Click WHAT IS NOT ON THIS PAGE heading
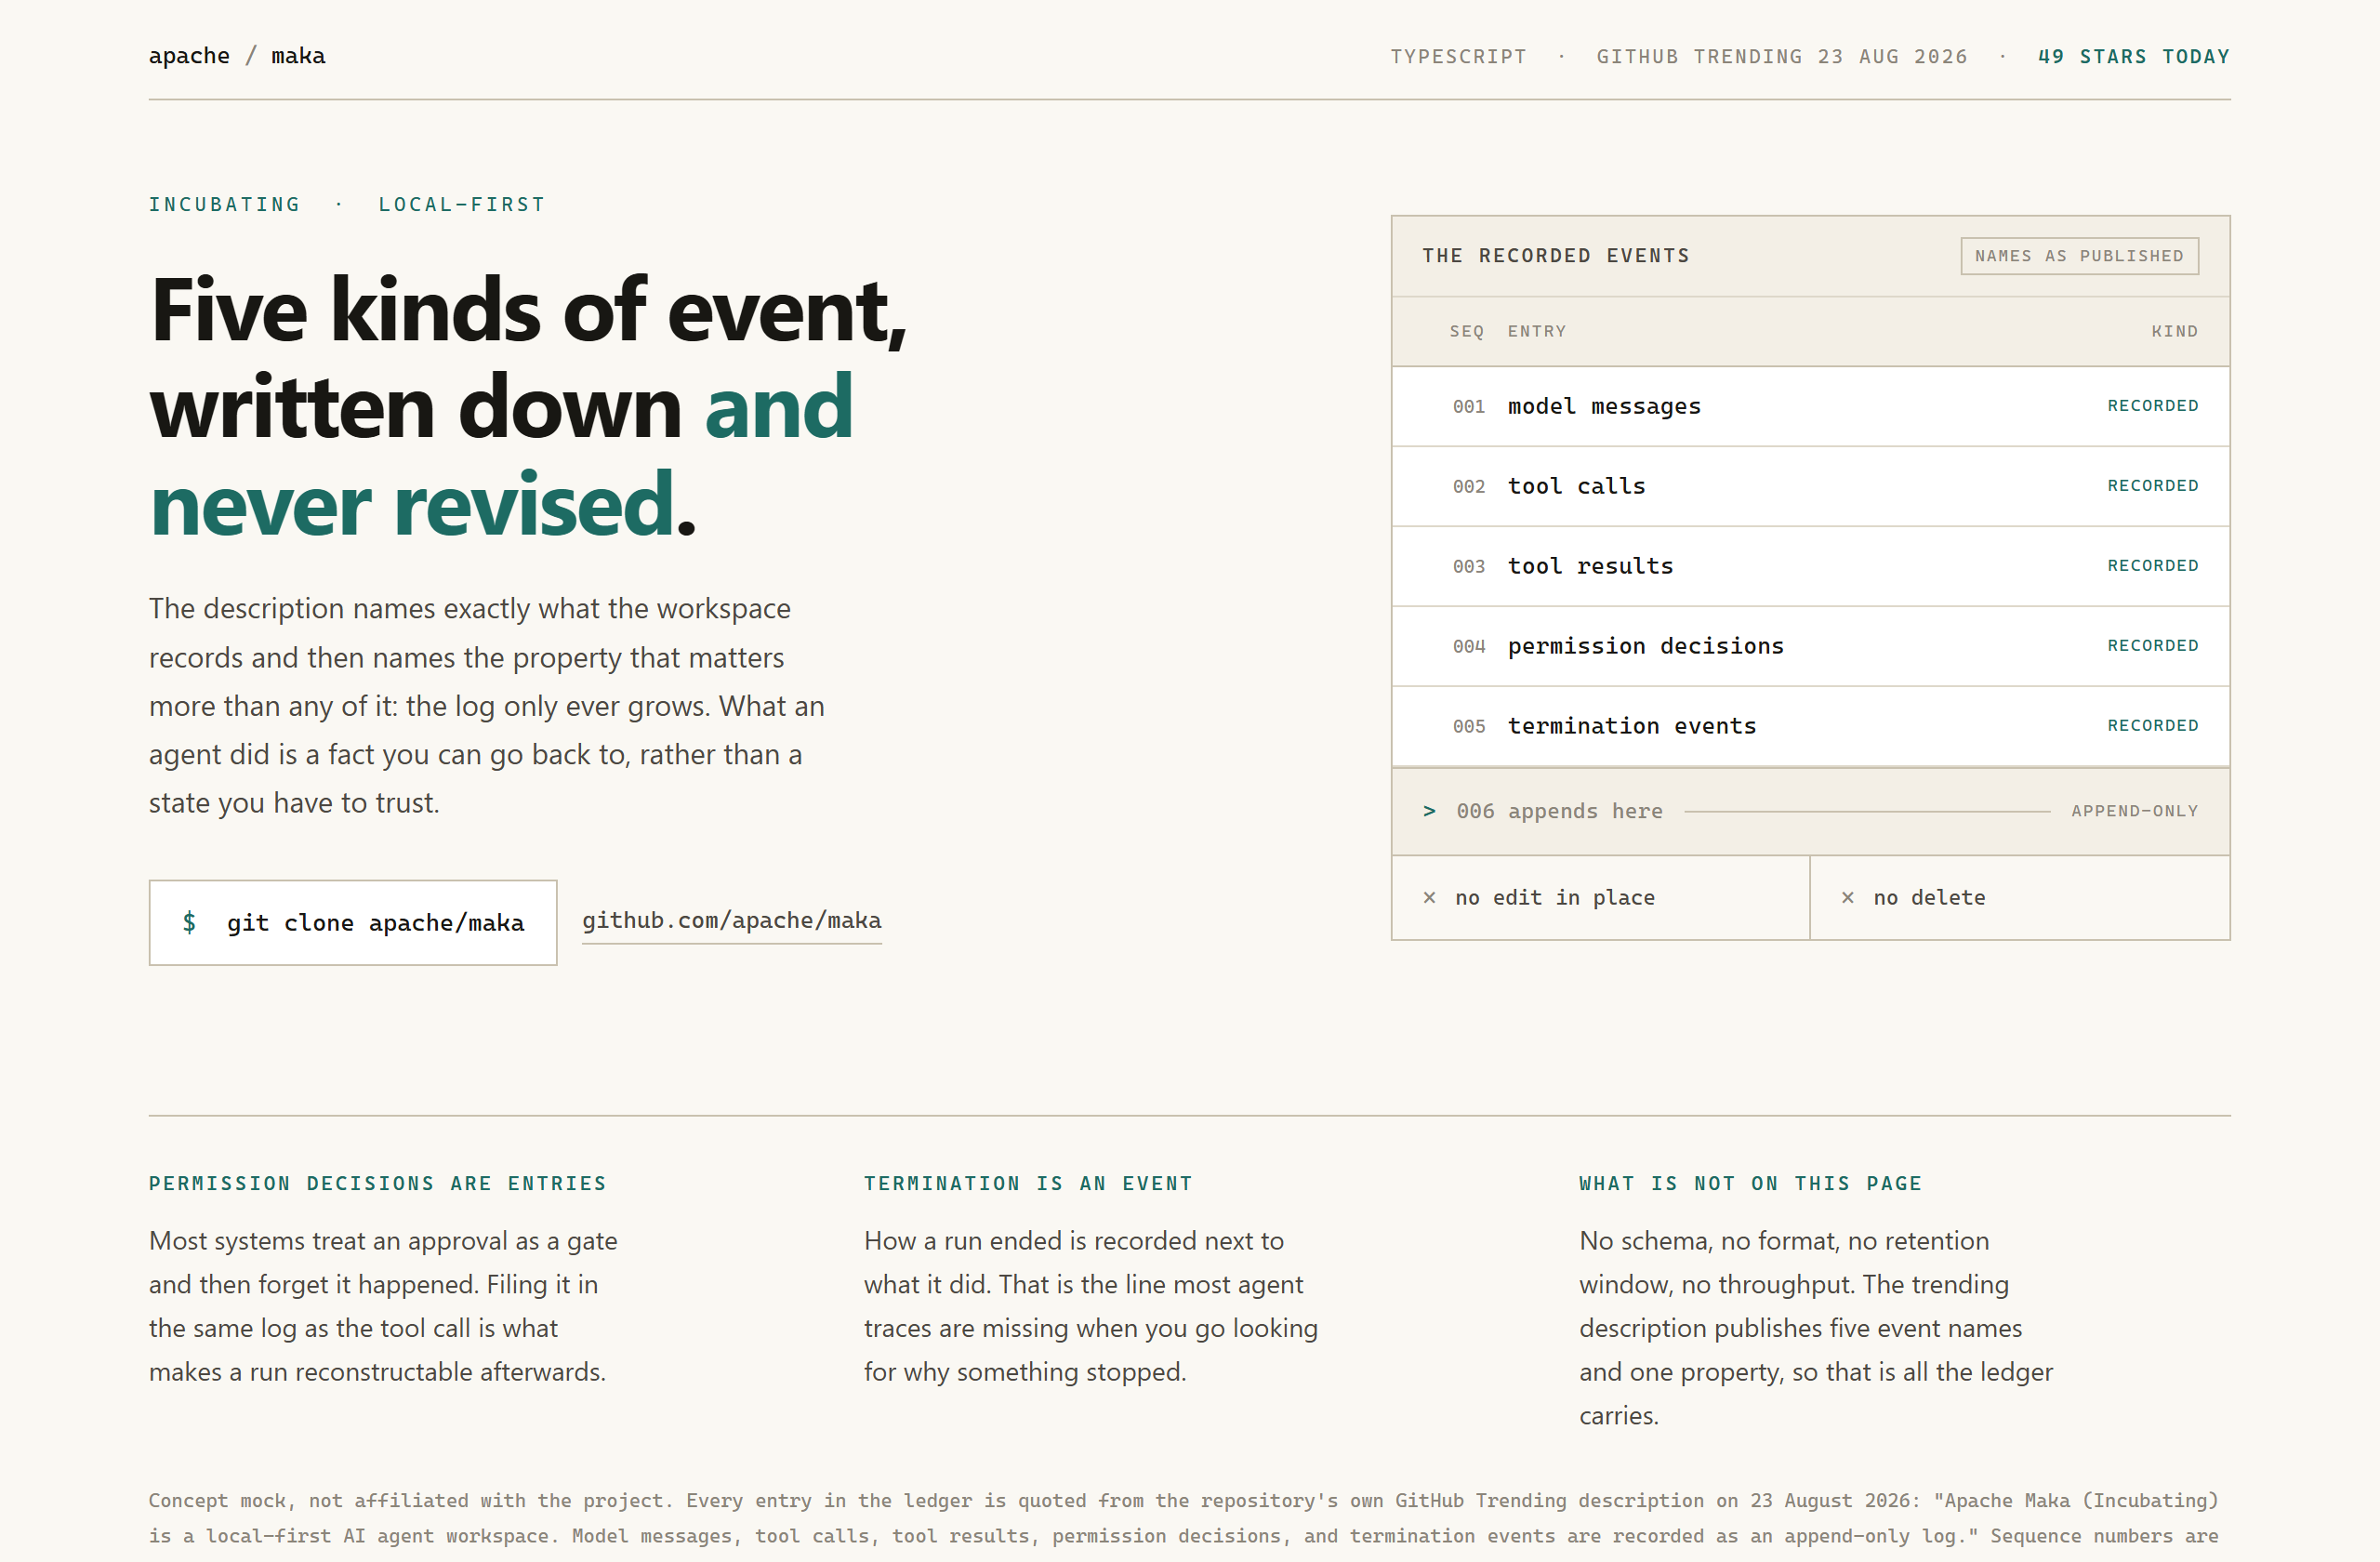The height and width of the screenshot is (1562, 2380). click(x=1750, y=1184)
